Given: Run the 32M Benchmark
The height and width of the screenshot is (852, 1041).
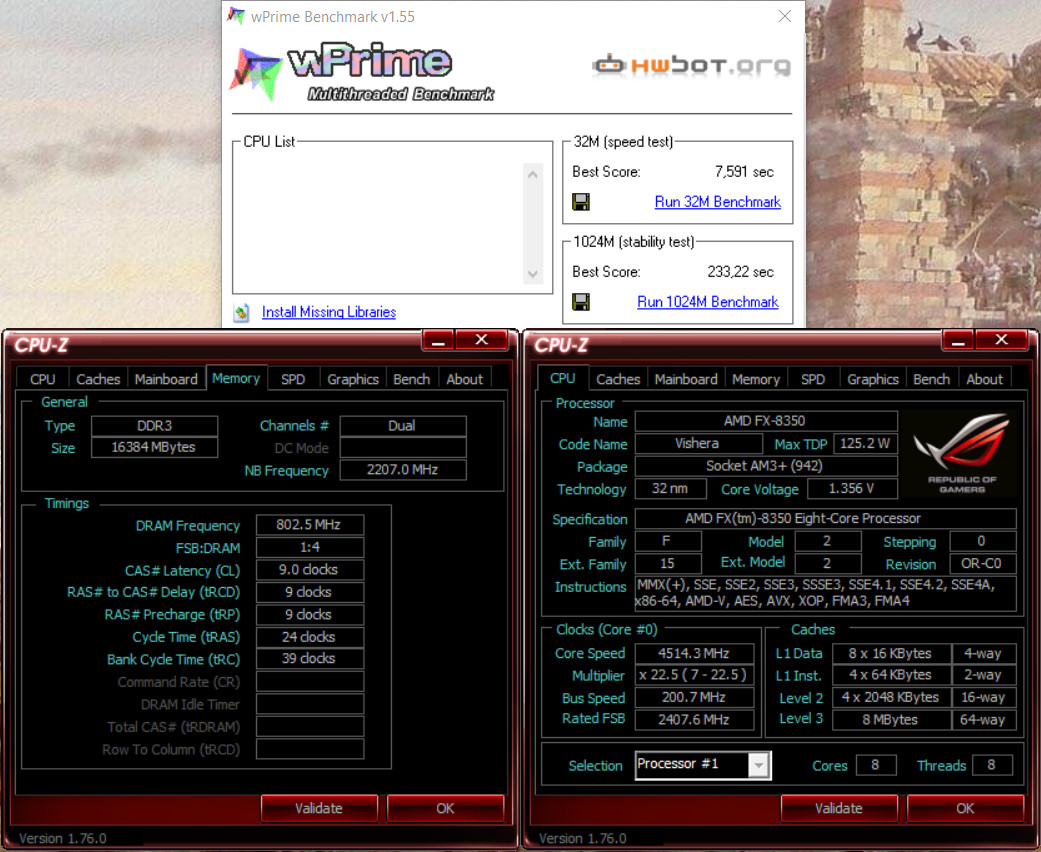Looking at the screenshot, I should tap(717, 202).
